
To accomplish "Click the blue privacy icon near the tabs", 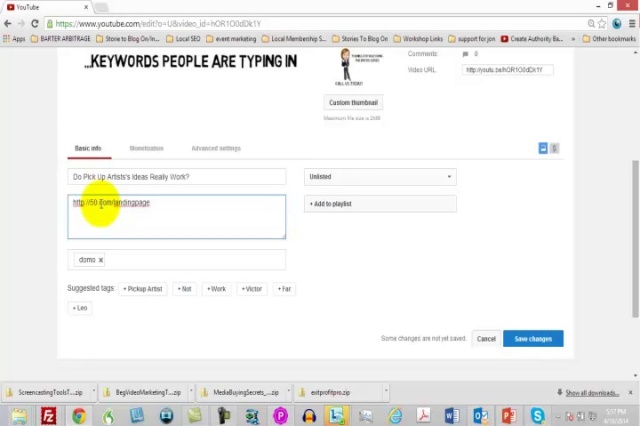I will click(x=543, y=148).
